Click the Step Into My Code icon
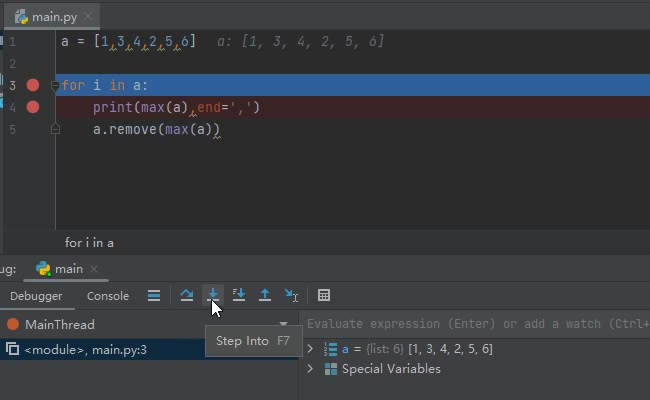This screenshot has height=400, width=650. (239, 295)
